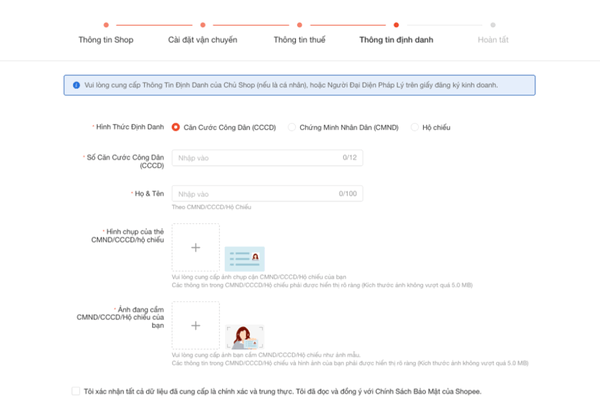Click the Chính Sách Bảo Mật của Shopee text

tap(429, 391)
